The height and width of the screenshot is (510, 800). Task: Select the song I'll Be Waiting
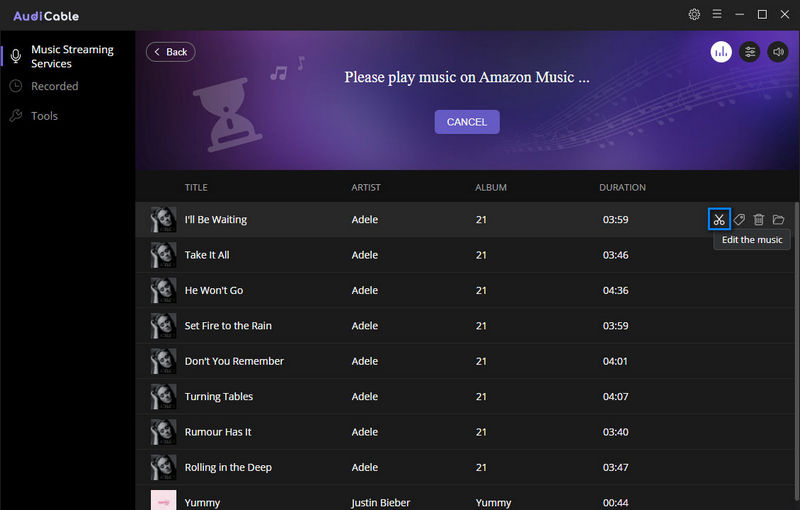216,219
